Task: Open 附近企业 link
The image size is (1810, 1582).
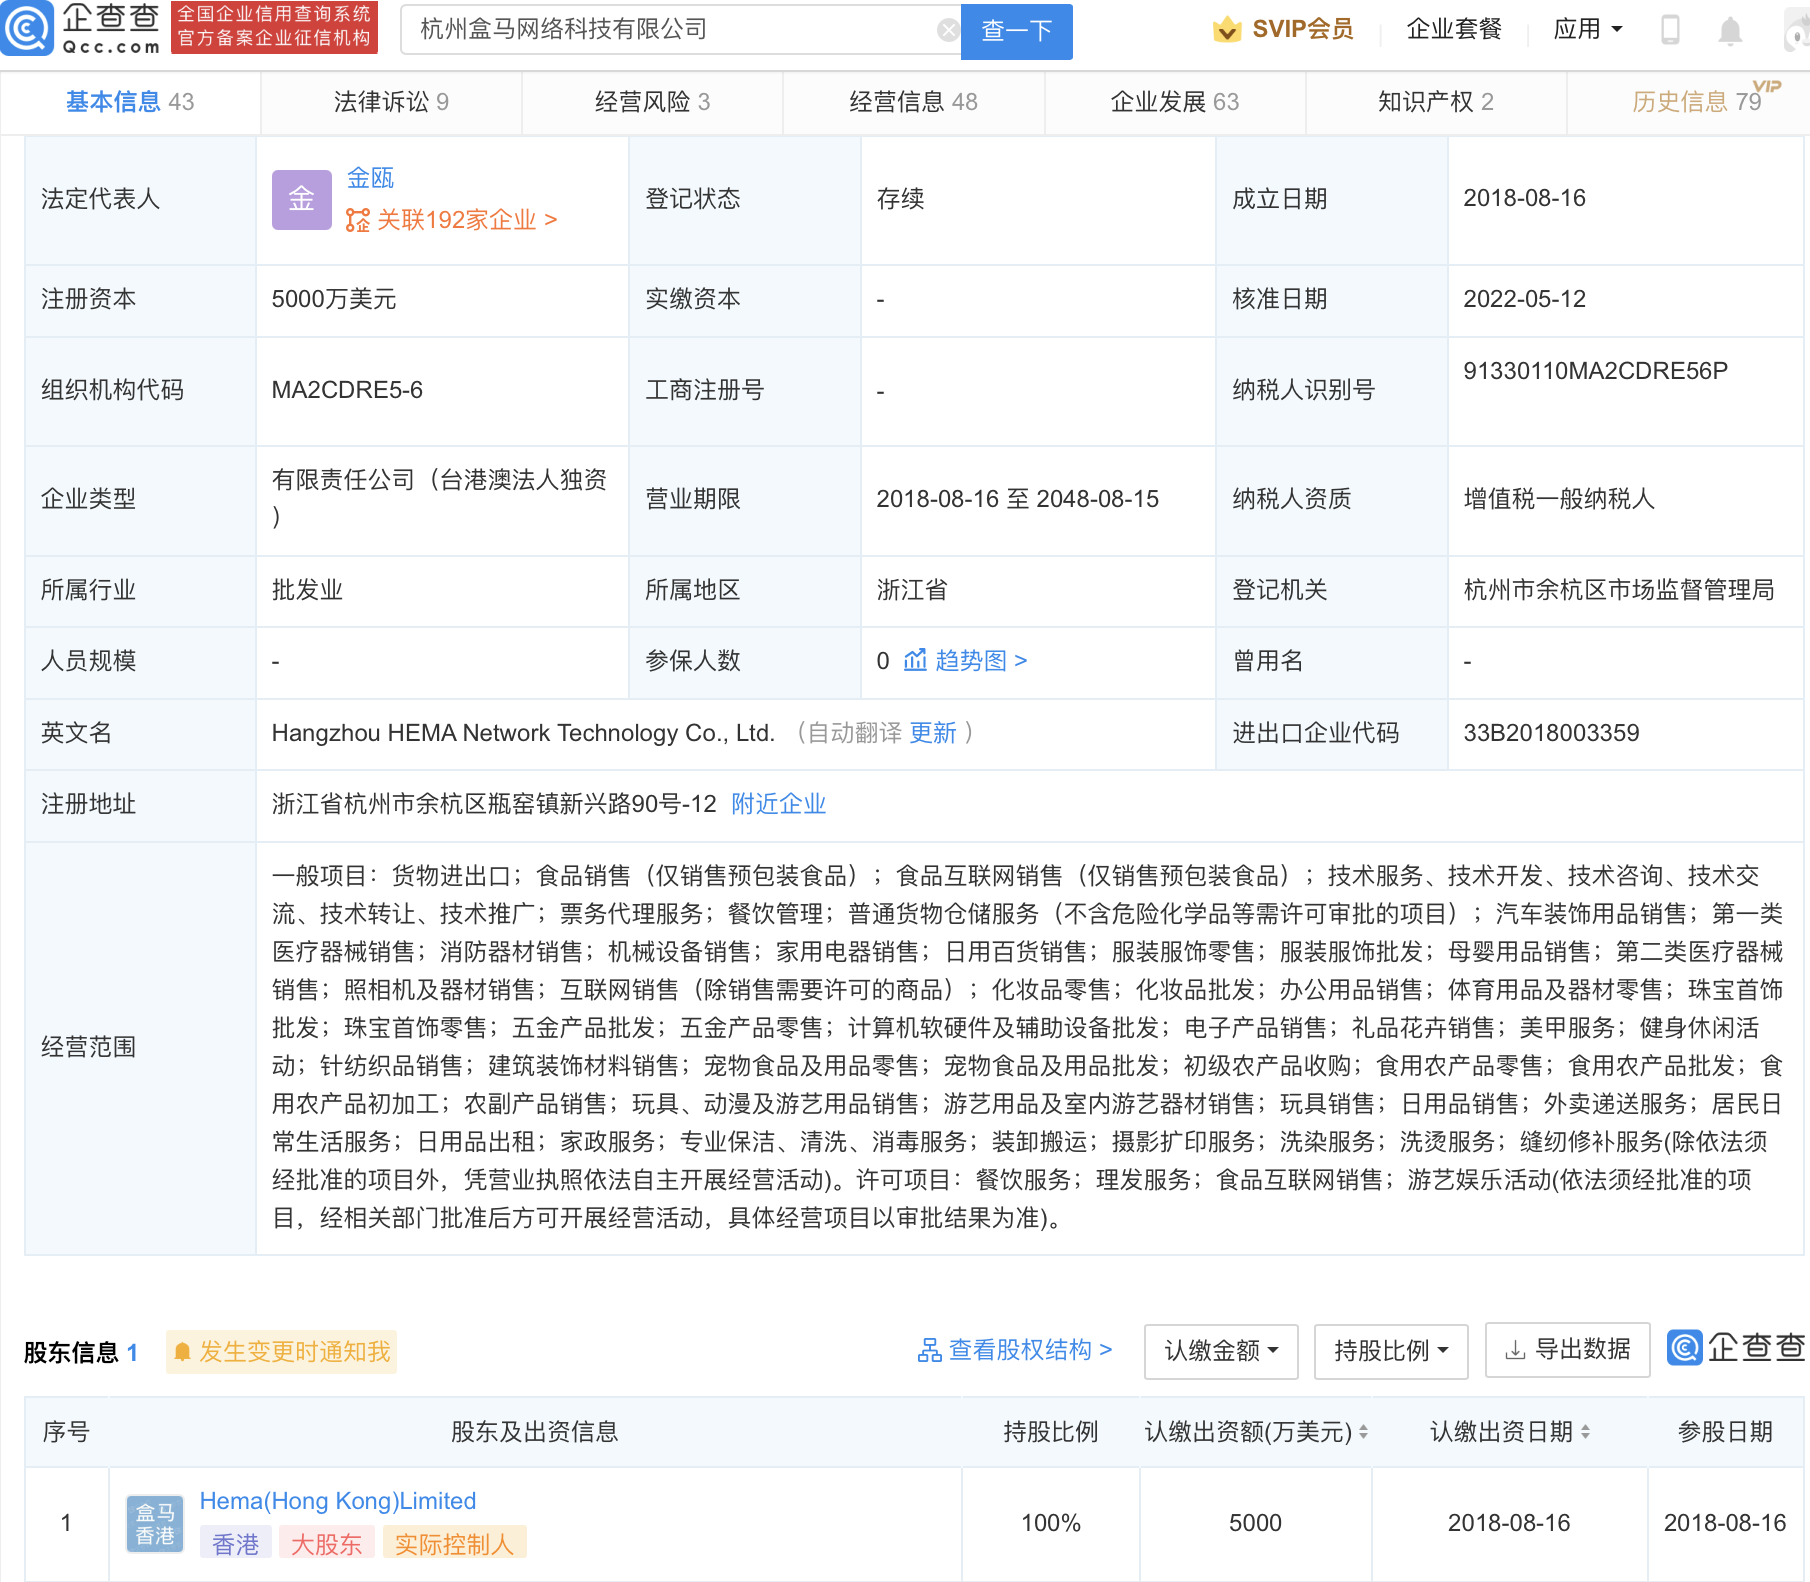Action: 779,804
